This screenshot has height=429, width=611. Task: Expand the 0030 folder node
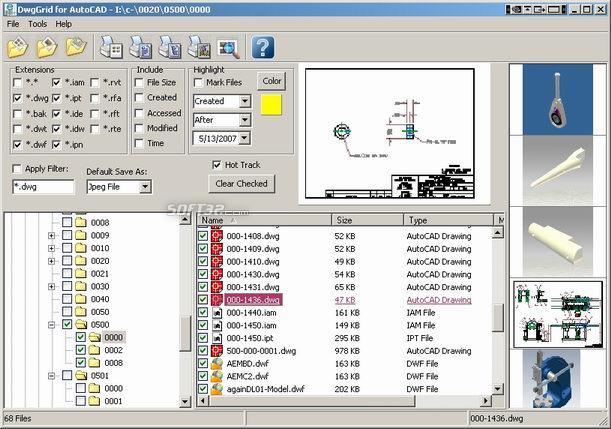tap(51, 286)
